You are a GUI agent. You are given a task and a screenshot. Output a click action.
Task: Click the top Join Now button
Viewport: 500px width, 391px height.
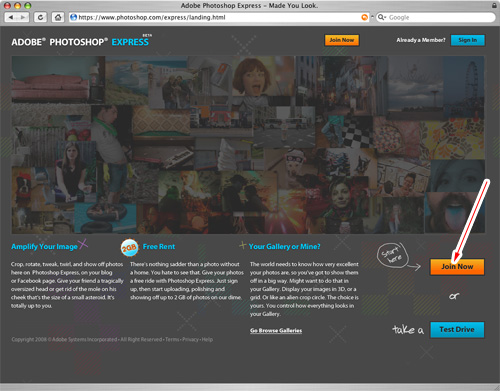click(342, 40)
